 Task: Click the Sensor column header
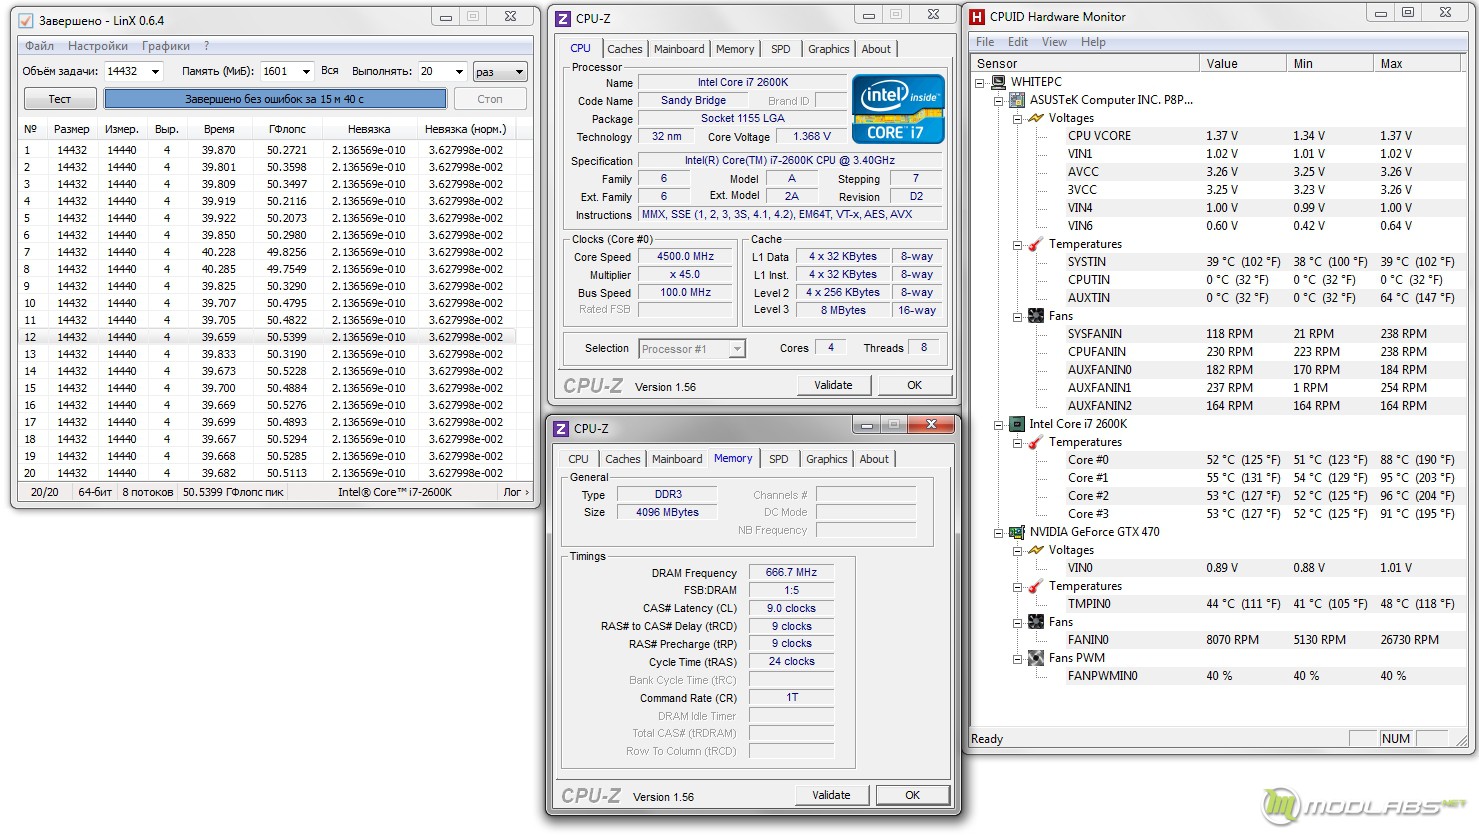tap(1085, 63)
